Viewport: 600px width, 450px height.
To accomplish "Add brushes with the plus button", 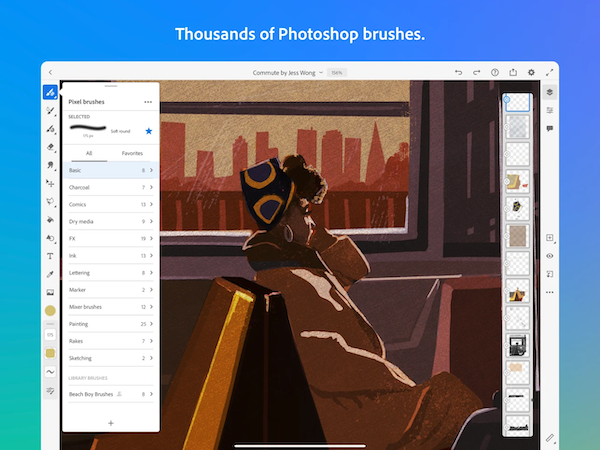I will tap(111, 423).
